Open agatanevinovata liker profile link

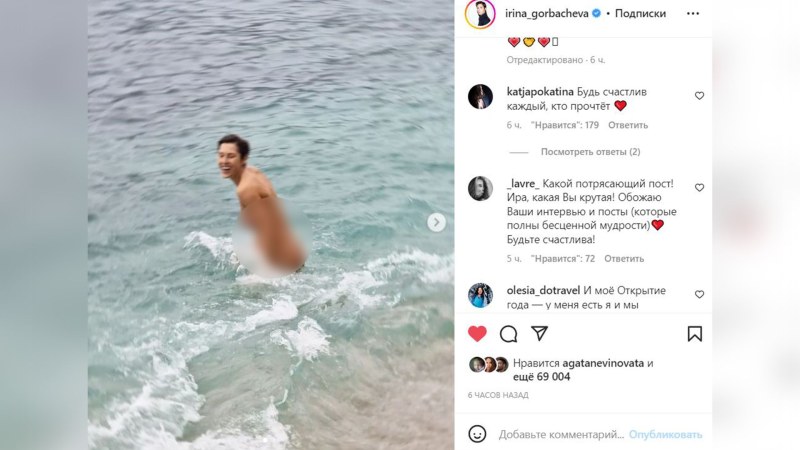pos(603,363)
